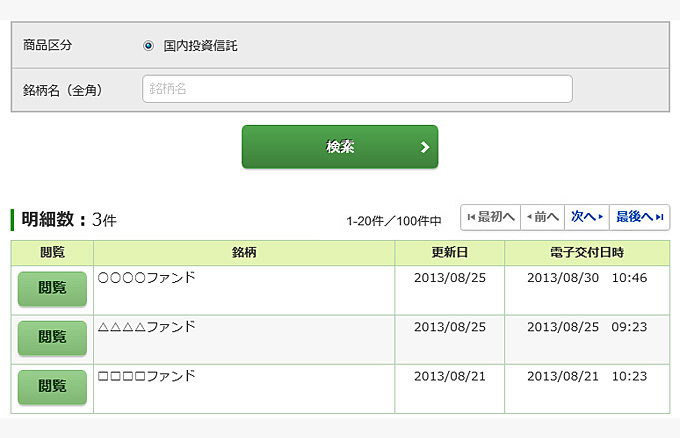Click update date of □□□□ファンド row

click(x=450, y=376)
